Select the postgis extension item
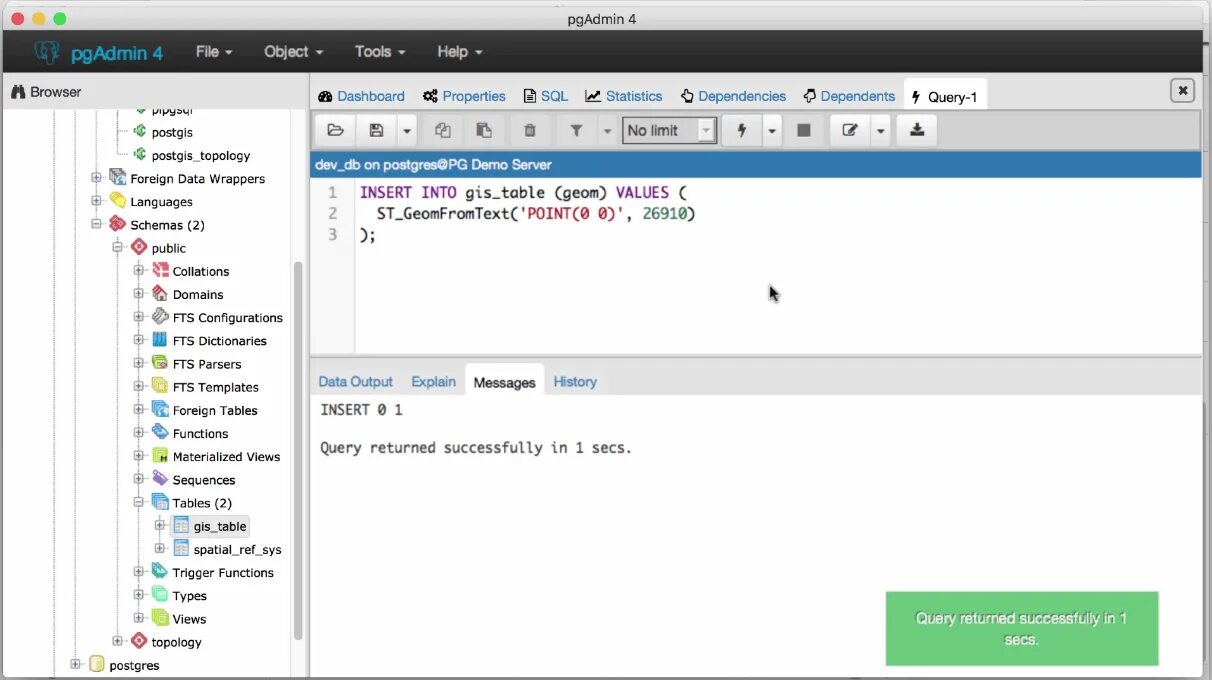 pyautogui.click(x=172, y=132)
